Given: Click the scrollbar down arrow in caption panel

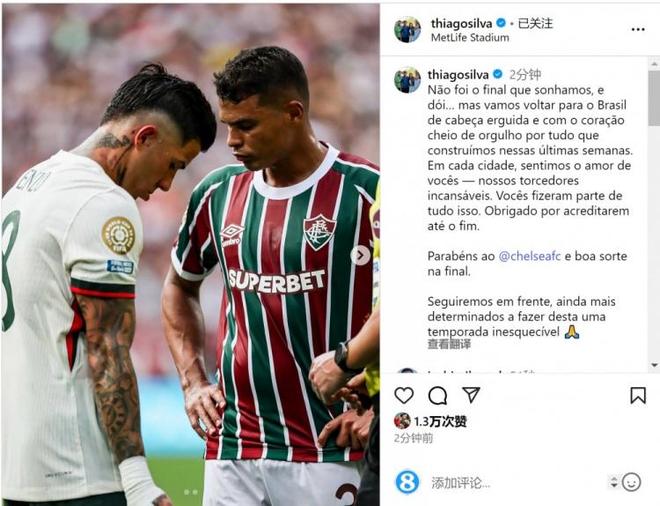Looking at the screenshot, I should pos(655,365).
